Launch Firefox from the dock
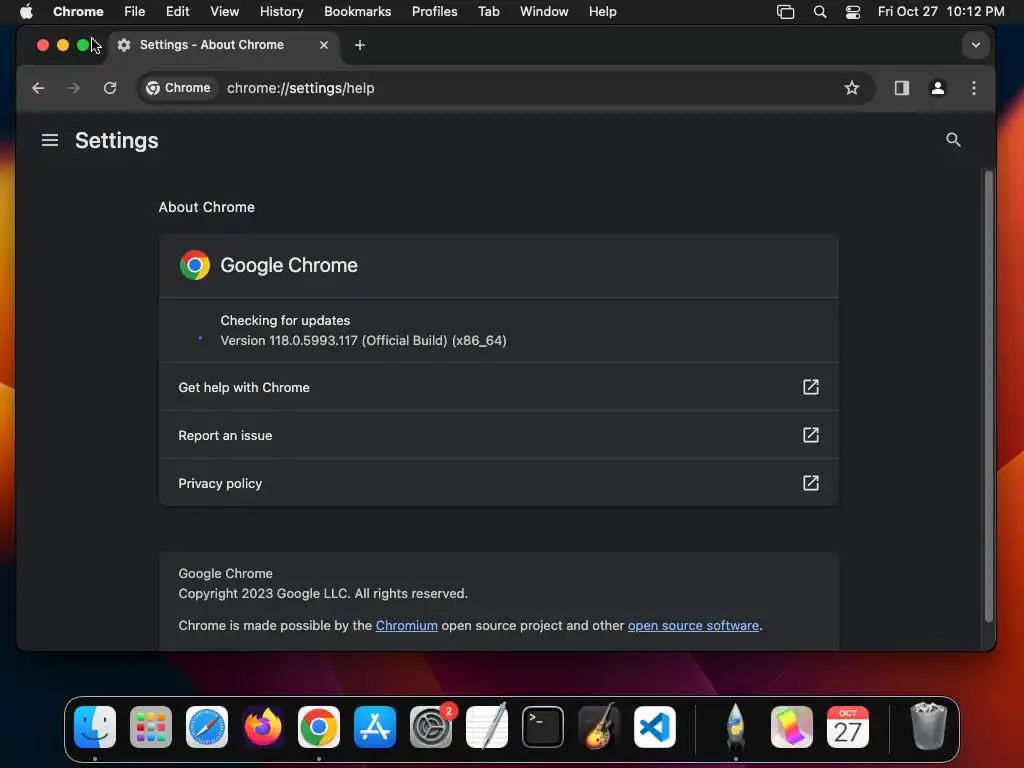The image size is (1024, 768). 263,727
